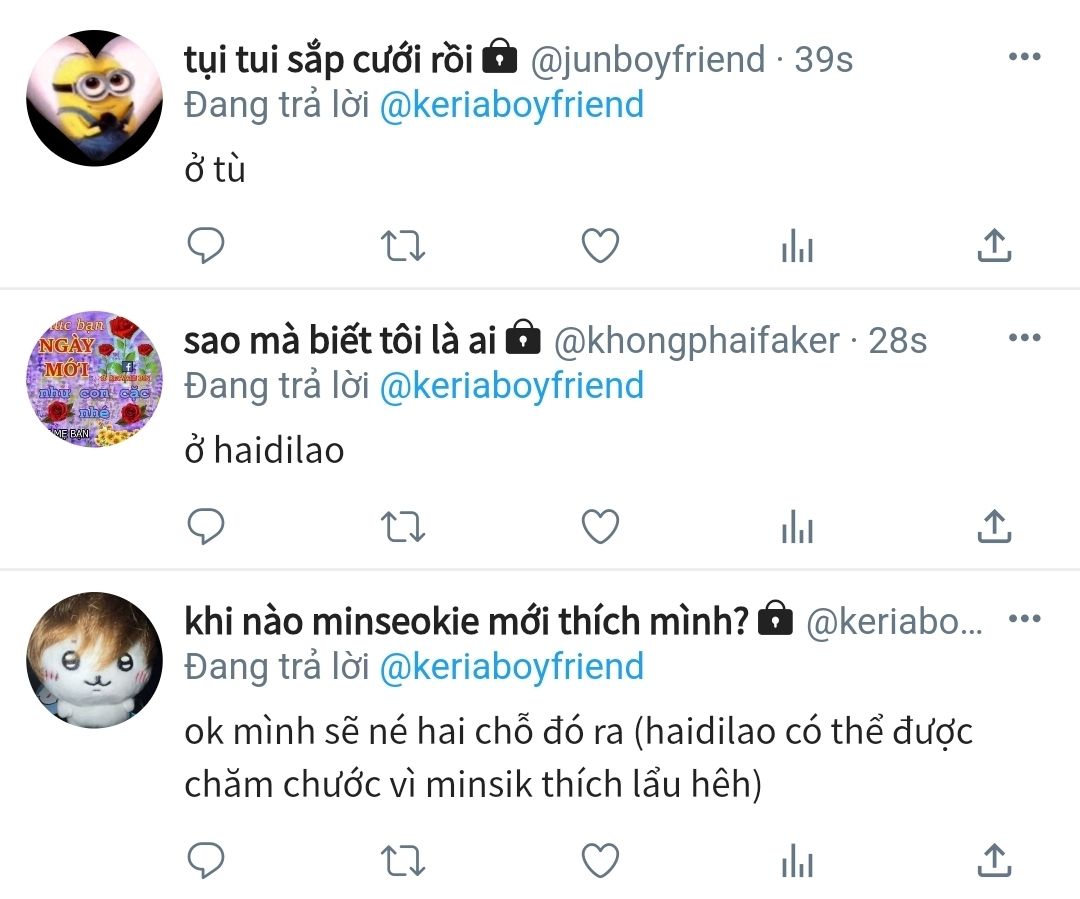Reply to the "ở haidilao" tweet
This screenshot has height=899, width=1080.
pos(206,526)
